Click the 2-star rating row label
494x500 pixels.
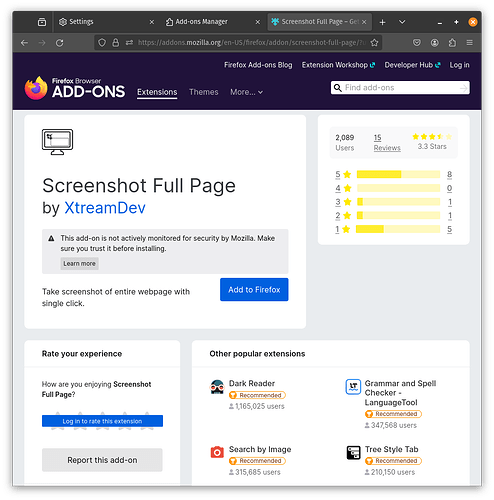pos(343,216)
